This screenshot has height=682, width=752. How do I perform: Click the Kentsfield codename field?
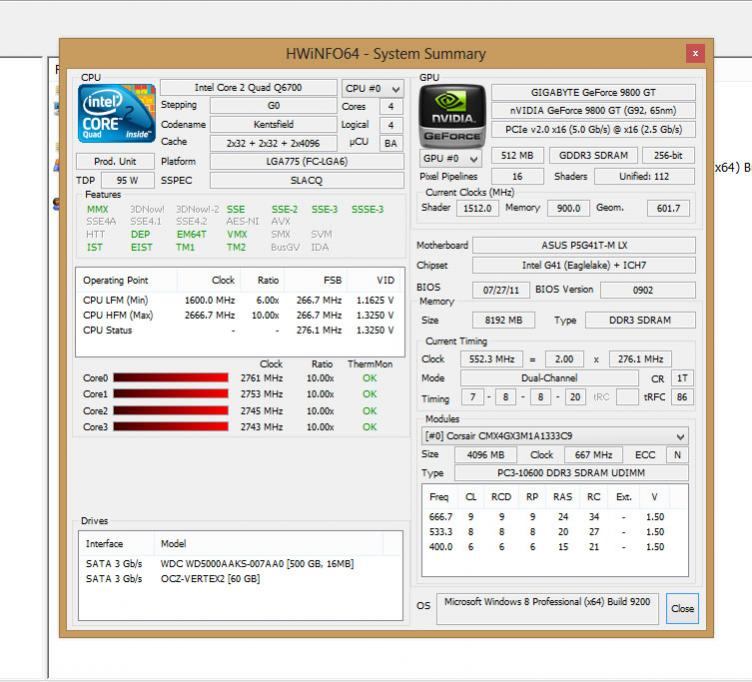click(x=273, y=124)
